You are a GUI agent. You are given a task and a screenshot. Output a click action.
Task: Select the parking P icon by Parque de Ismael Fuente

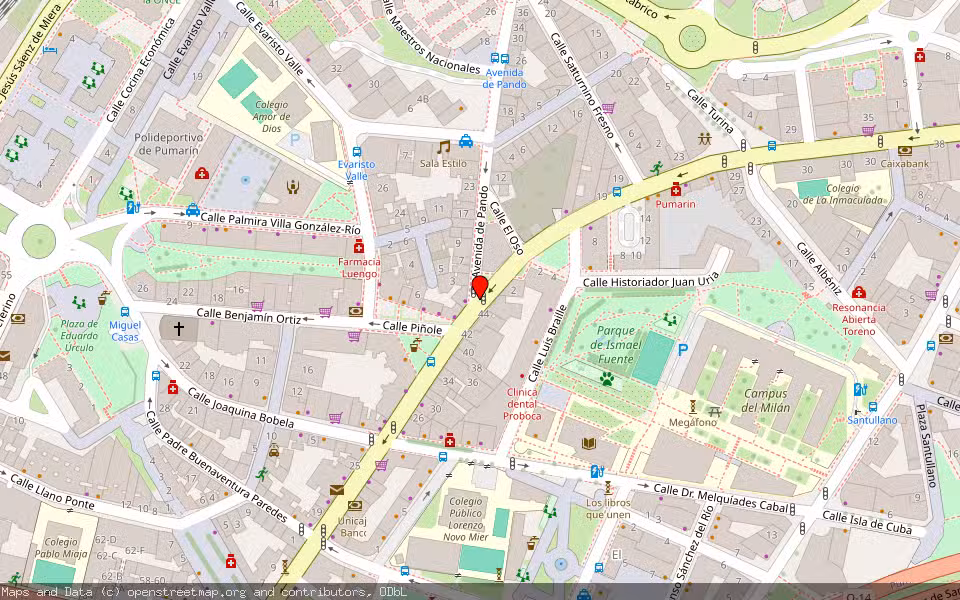click(x=683, y=350)
